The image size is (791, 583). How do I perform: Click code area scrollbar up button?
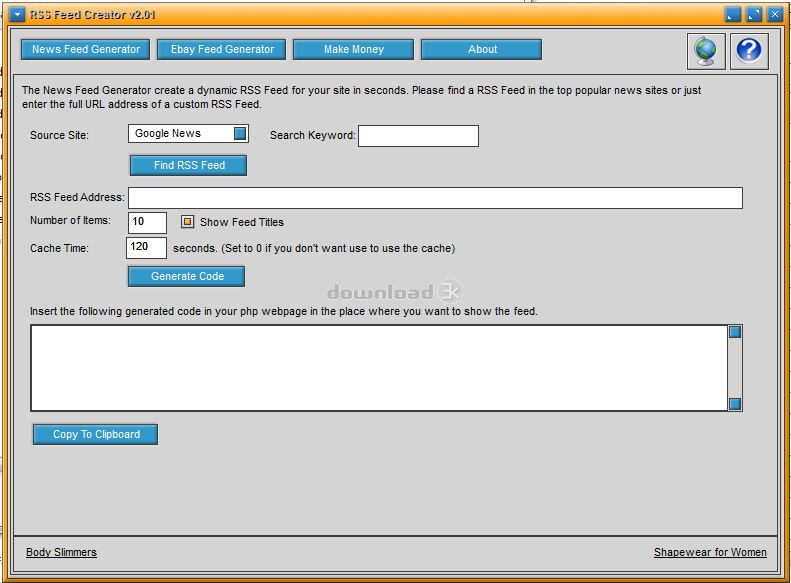click(x=735, y=332)
